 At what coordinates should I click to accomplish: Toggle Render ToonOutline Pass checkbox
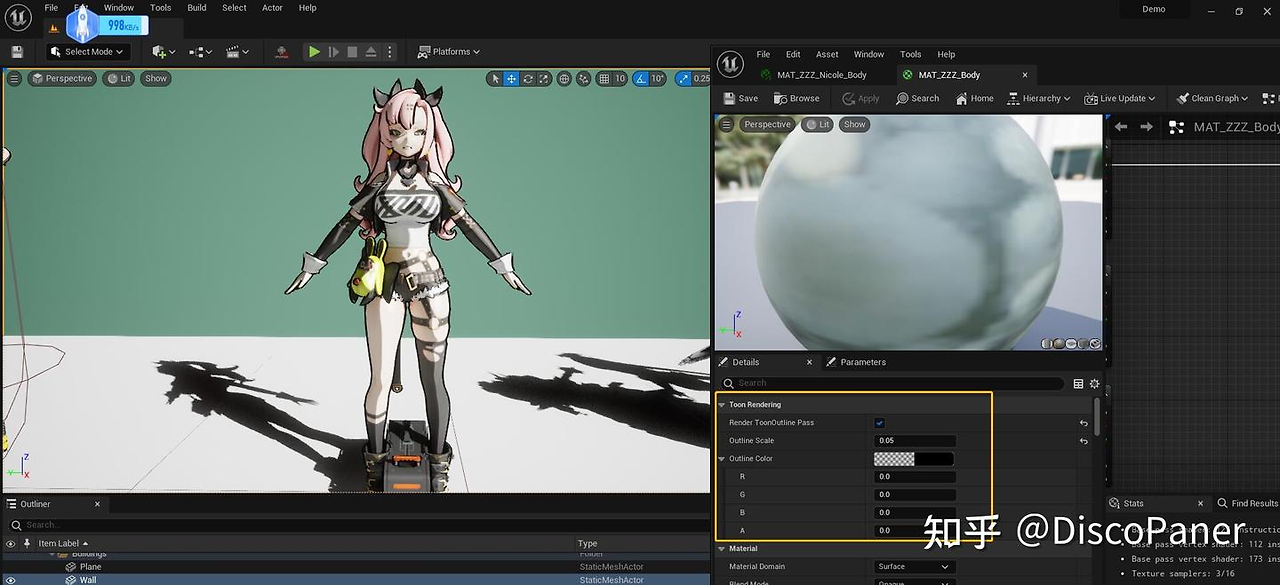pos(879,423)
